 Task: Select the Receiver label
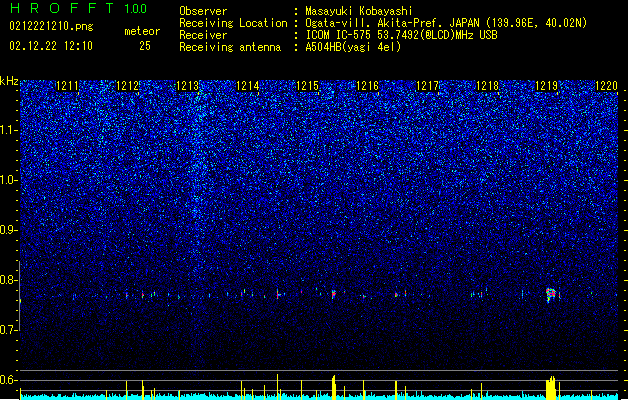tap(203, 35)
